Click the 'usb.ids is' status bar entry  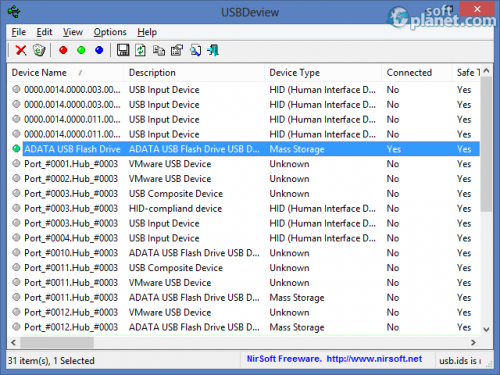click(460, 361)
